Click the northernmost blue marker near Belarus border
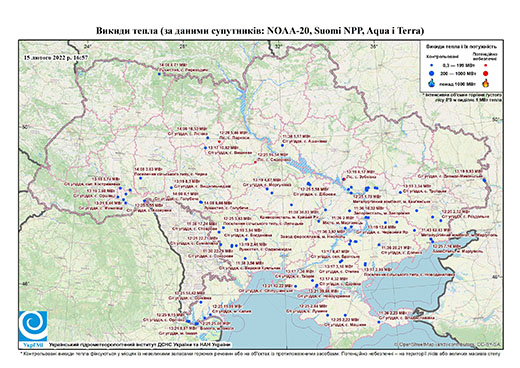 coord(159,74)
